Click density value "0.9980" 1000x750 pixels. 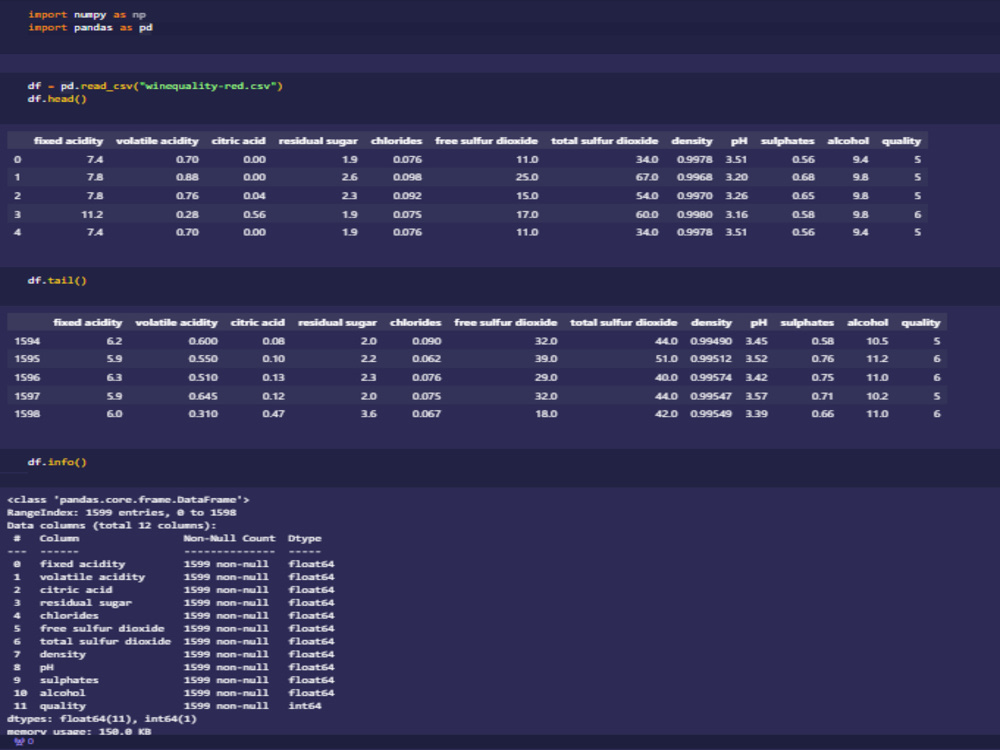(695, 215)
